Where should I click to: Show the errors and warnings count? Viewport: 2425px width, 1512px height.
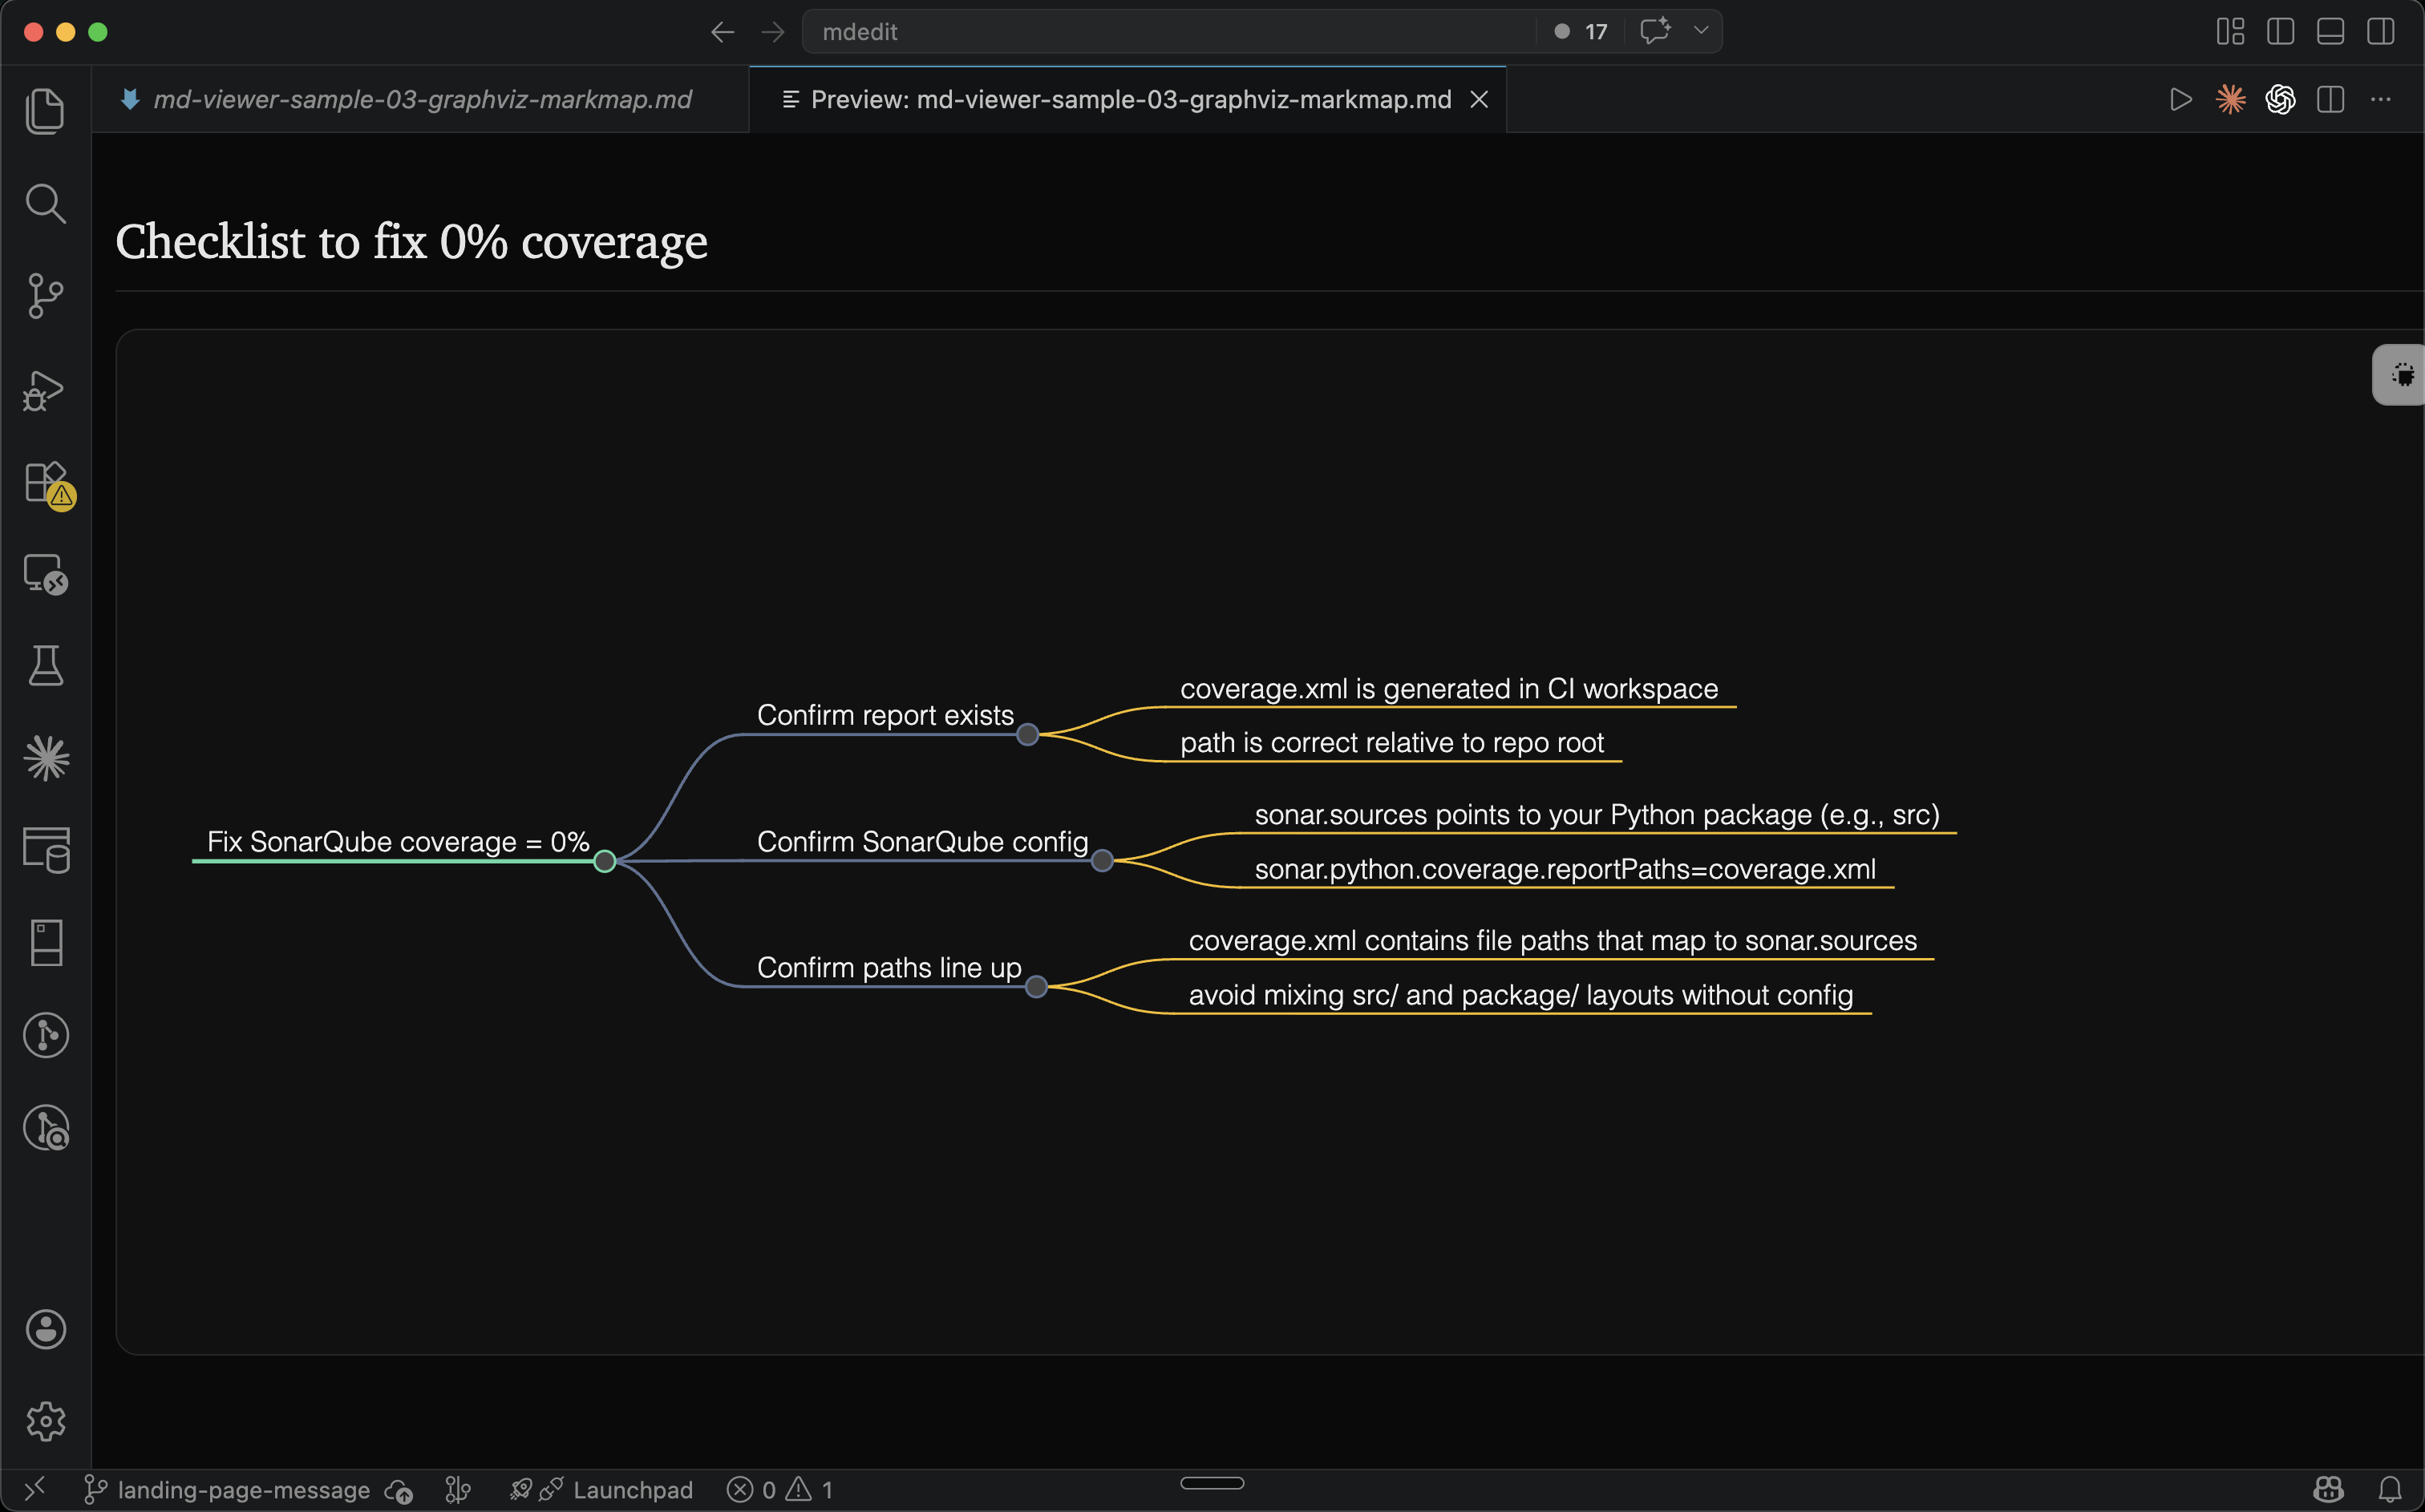click(779, 1490)
